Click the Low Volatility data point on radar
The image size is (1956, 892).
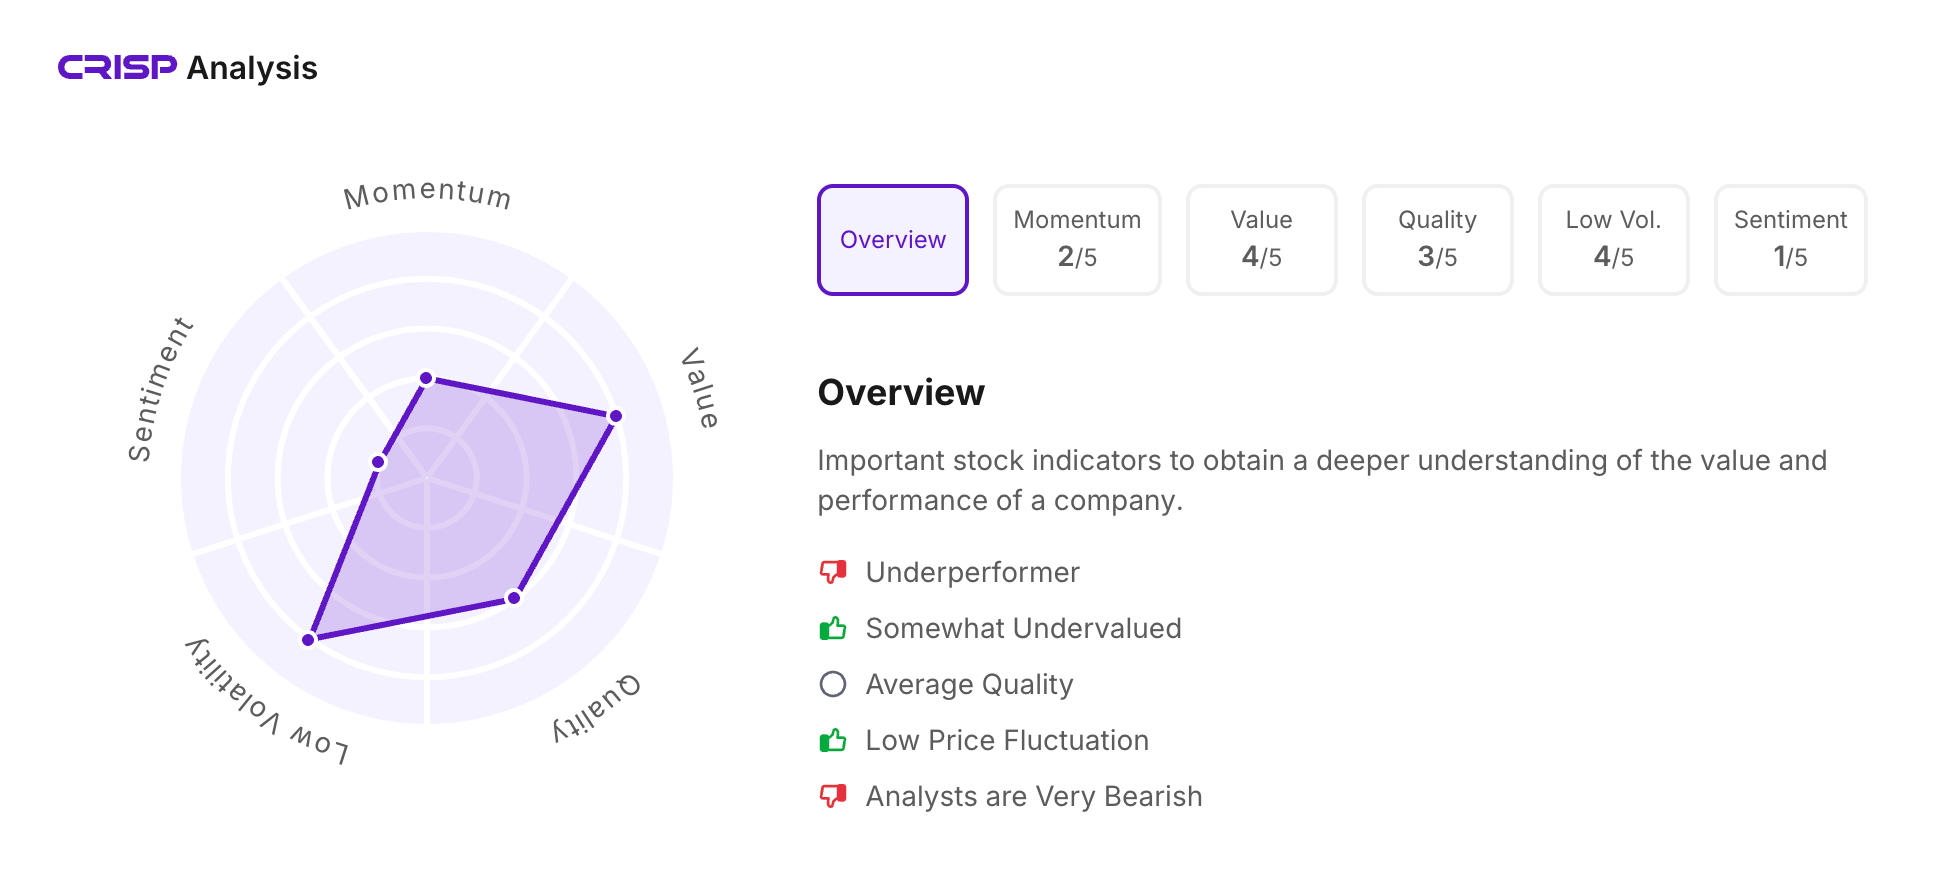tap(309, 639)
